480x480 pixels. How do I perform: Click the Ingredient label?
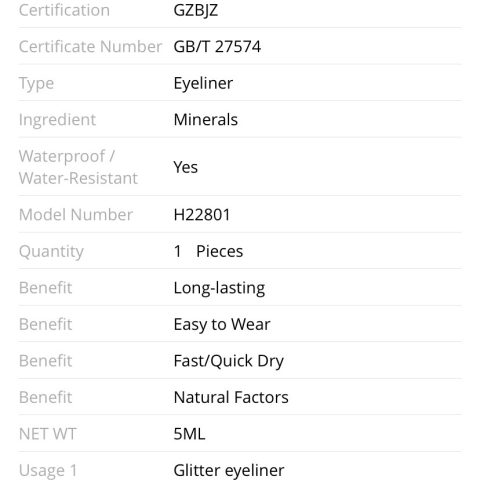click(57, 120)
